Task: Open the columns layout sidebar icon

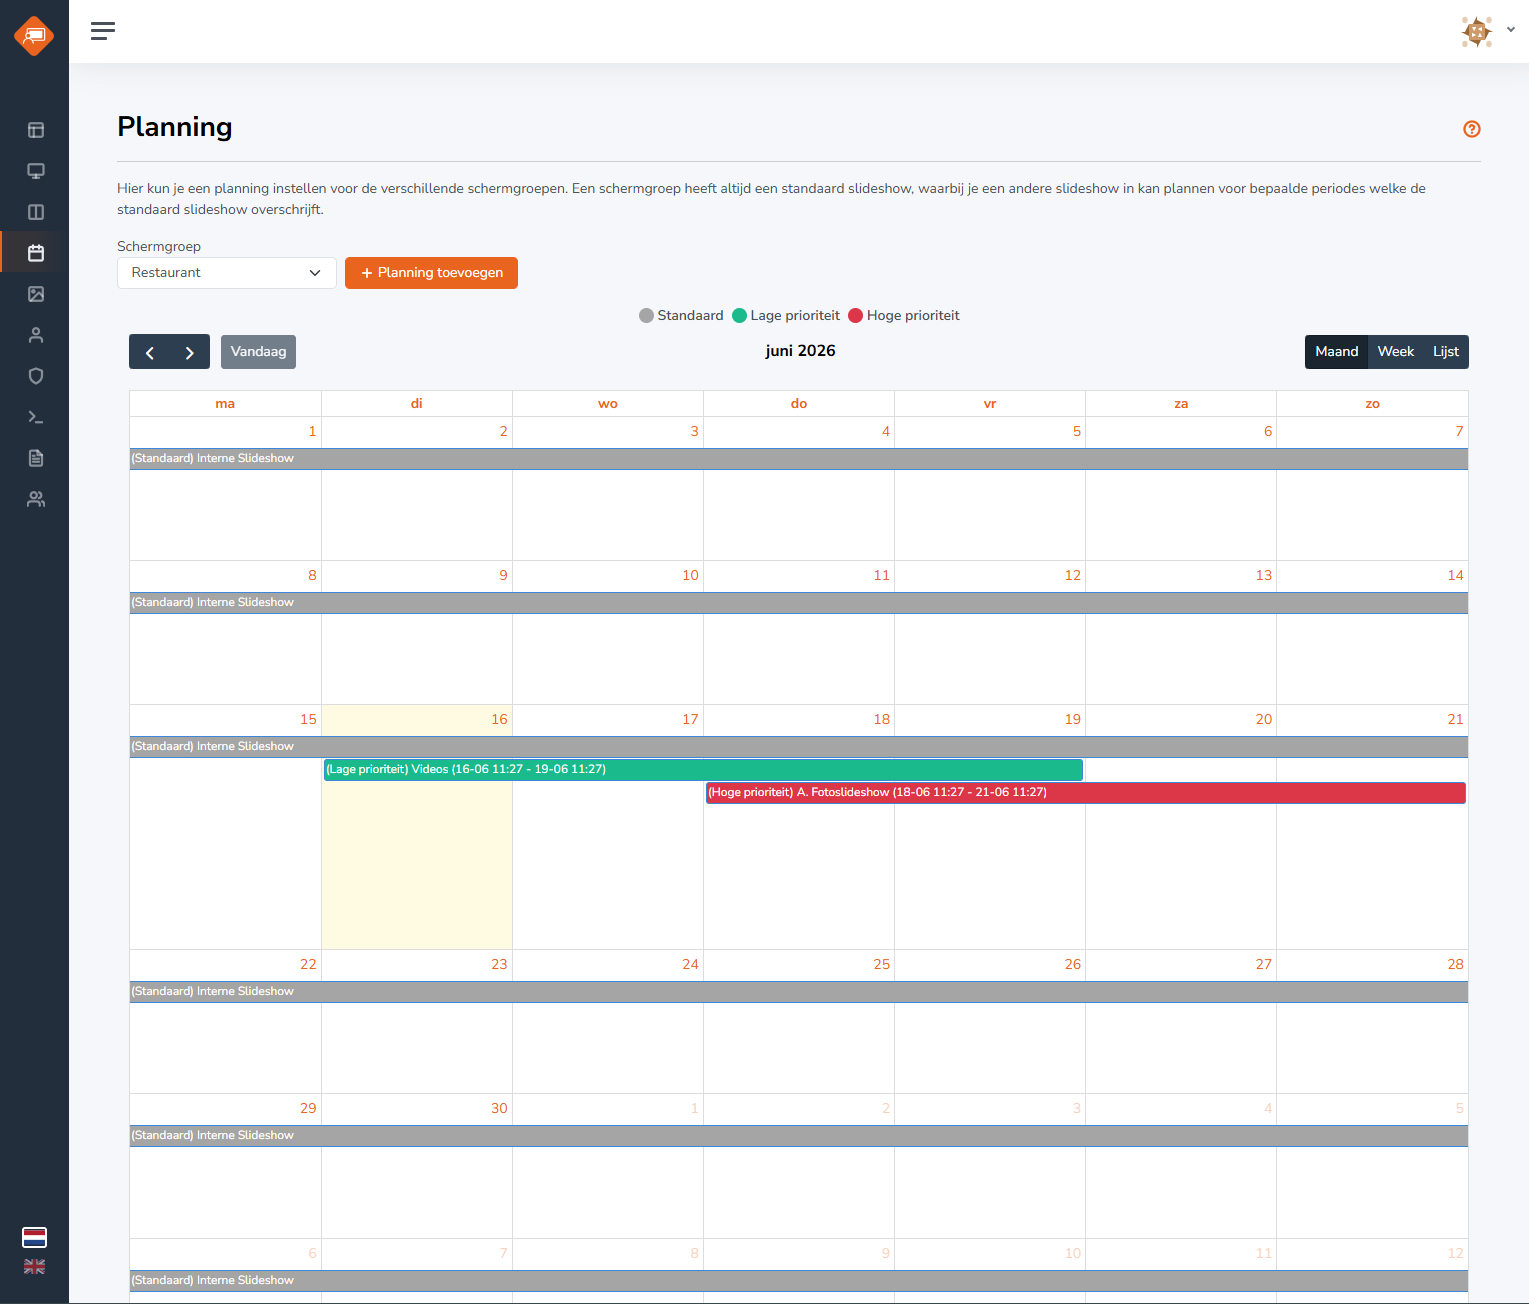Action: click(x=36, y=212)
